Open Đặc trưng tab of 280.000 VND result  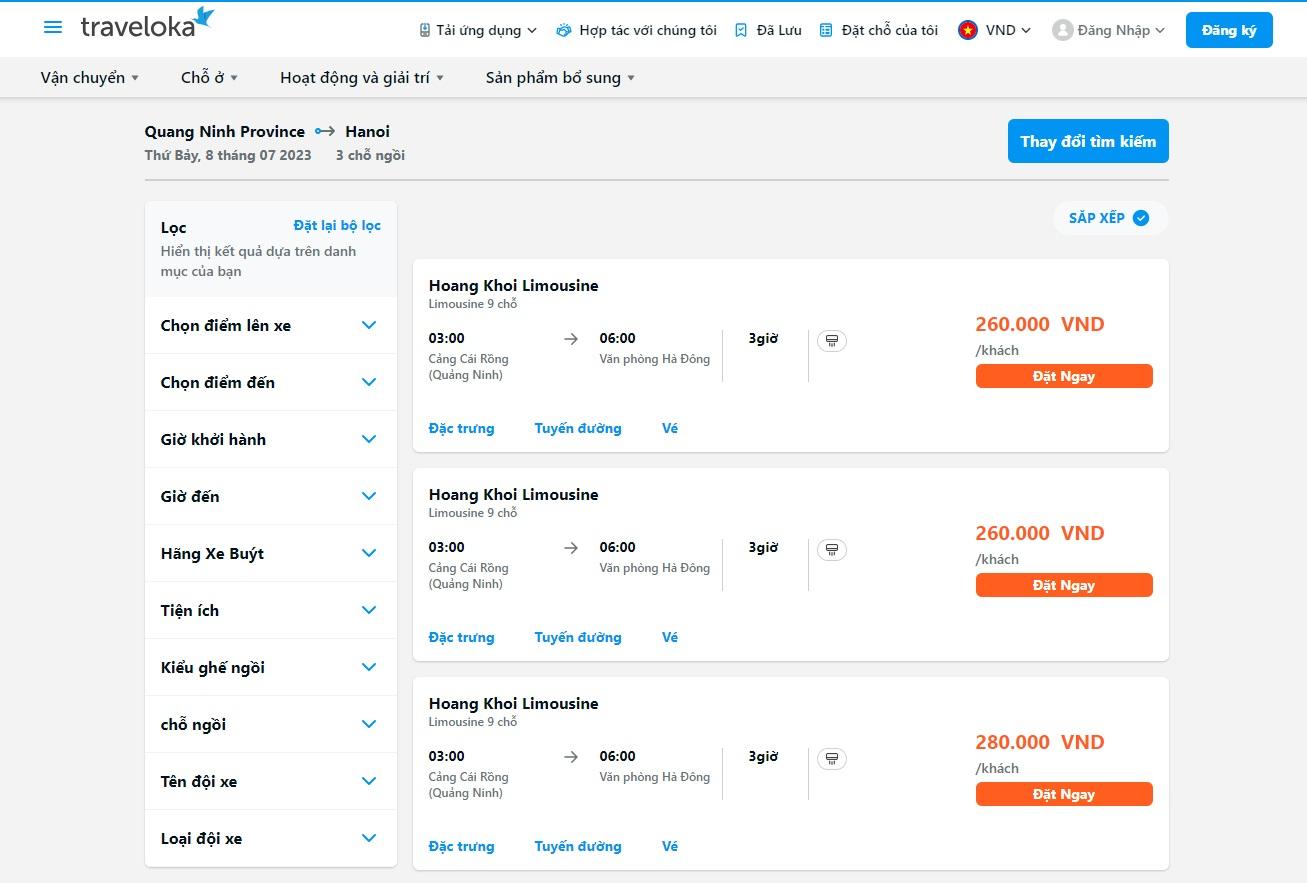tap(461, 846)
